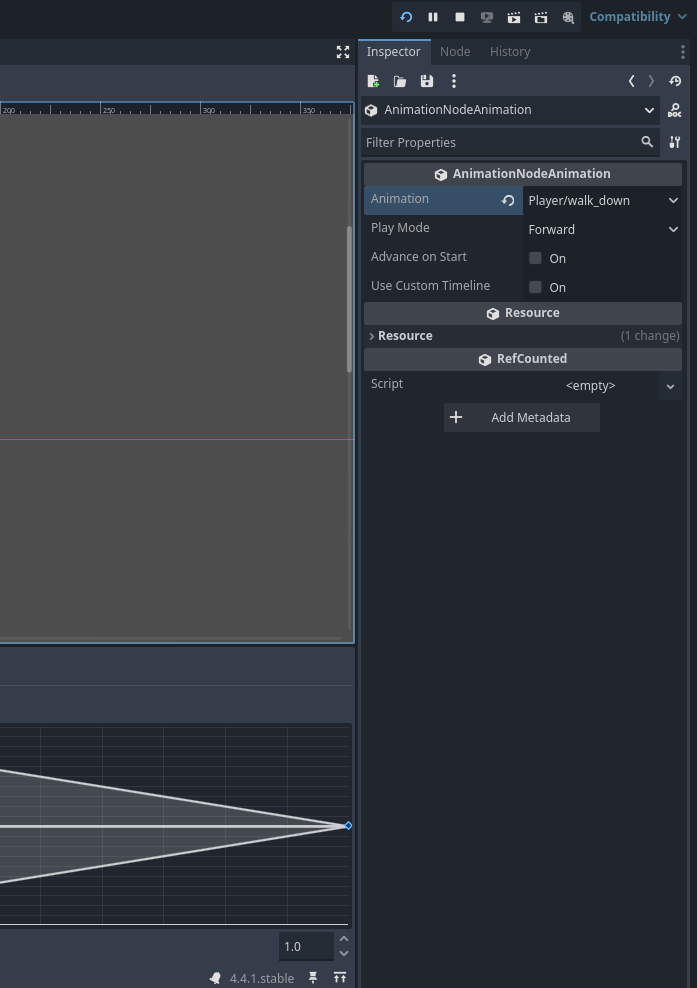Screen dimensions: 697x988
Task: Save the currently edited resource
Action: [x=427, y=81]
